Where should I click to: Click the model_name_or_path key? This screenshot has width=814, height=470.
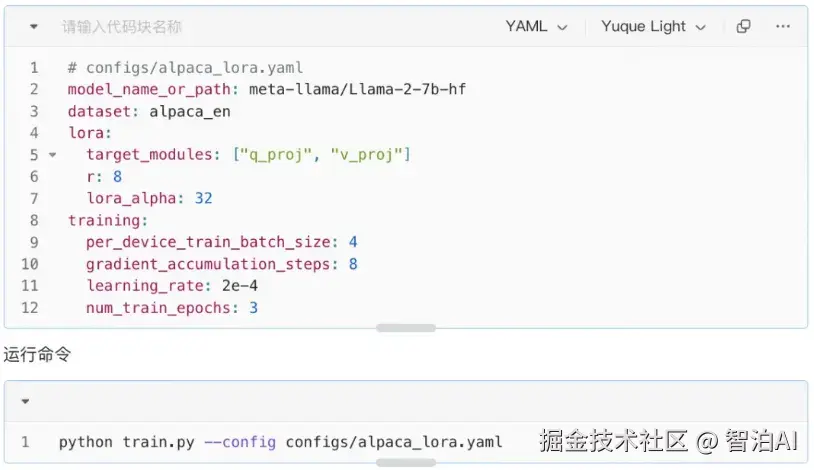pos(149,90)
